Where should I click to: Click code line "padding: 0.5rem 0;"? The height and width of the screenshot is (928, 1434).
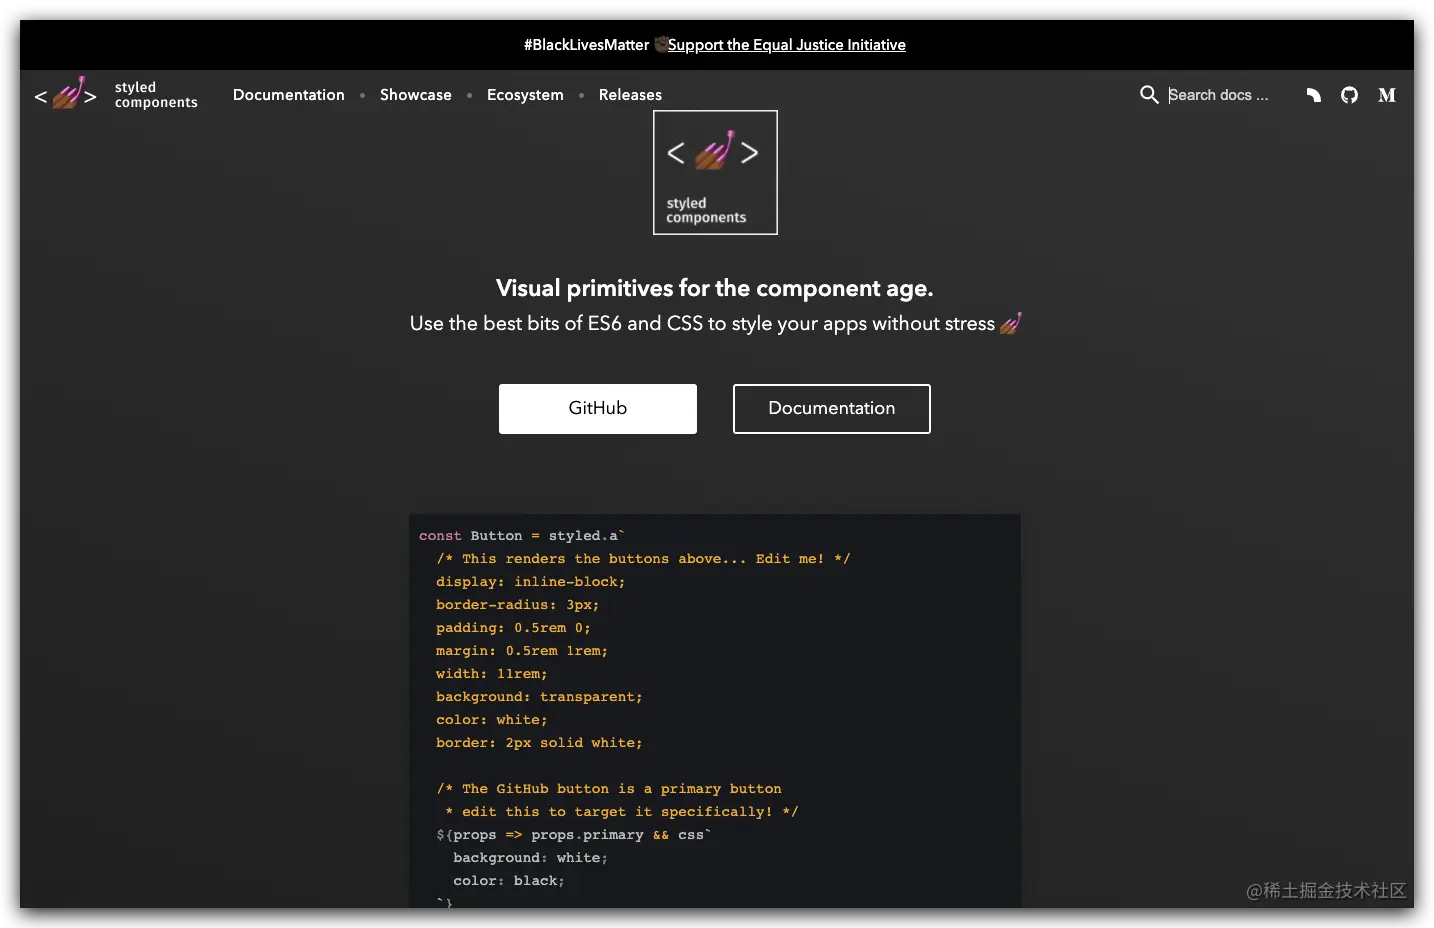(x=513, y=628)
